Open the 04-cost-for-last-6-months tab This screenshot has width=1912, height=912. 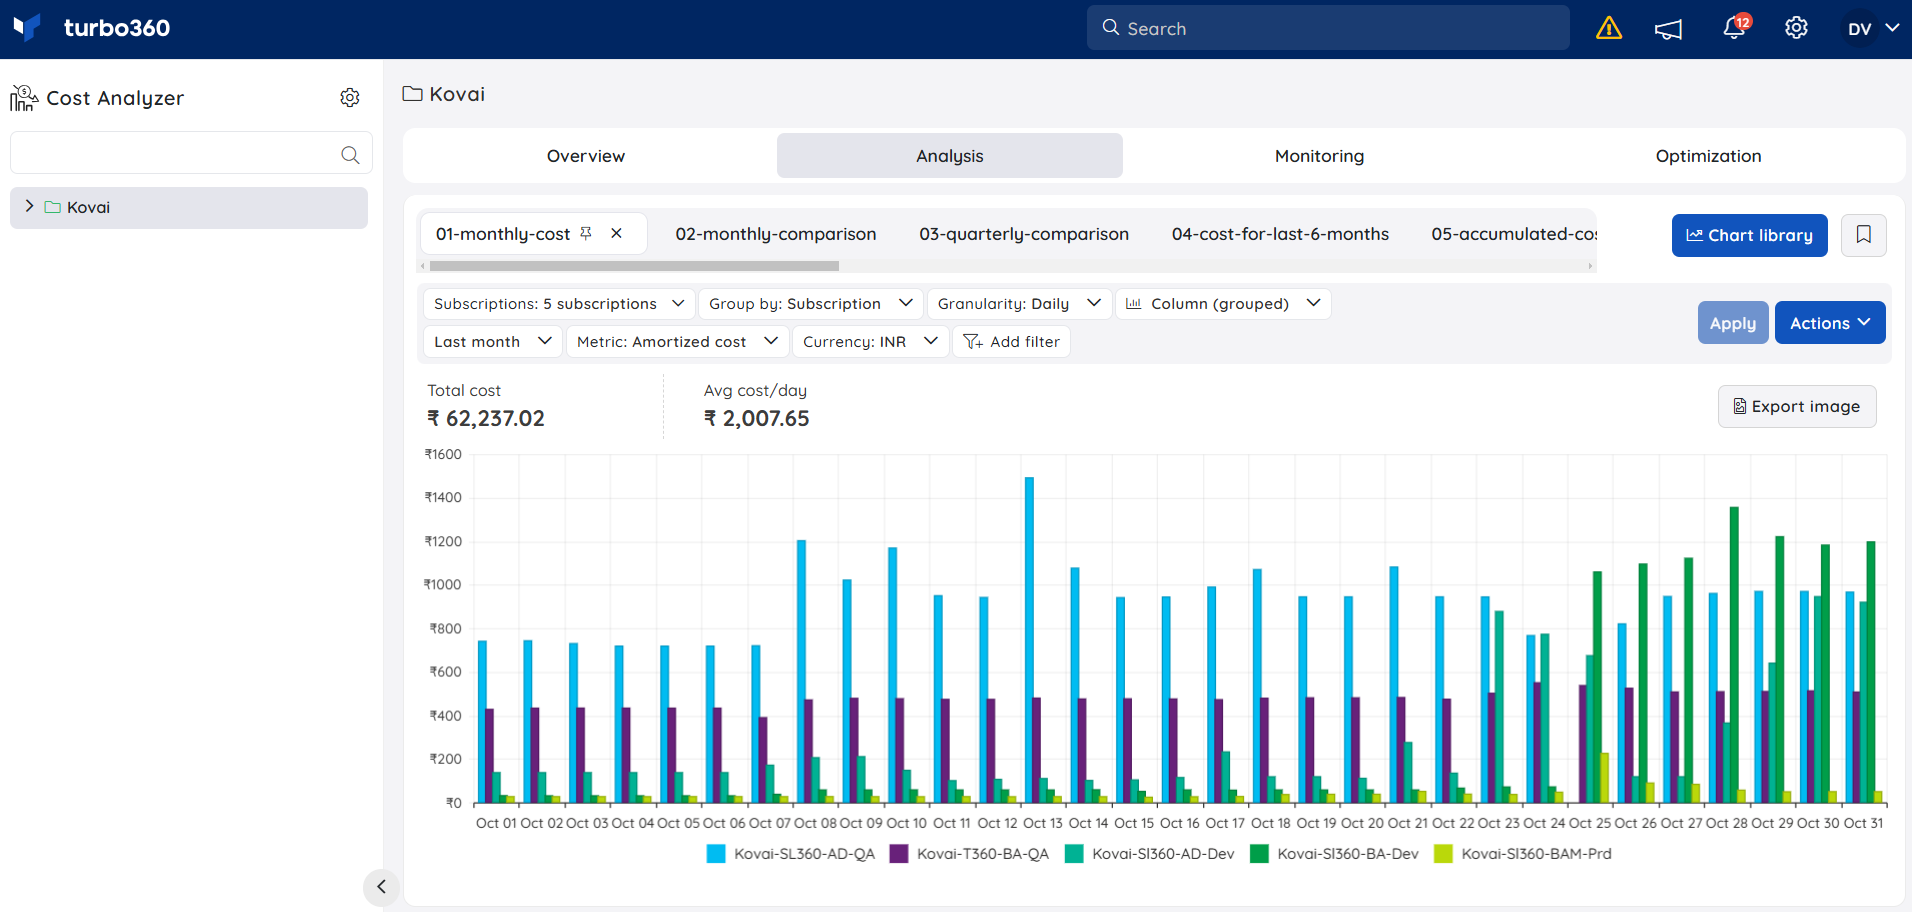(x=1280, y=234)
